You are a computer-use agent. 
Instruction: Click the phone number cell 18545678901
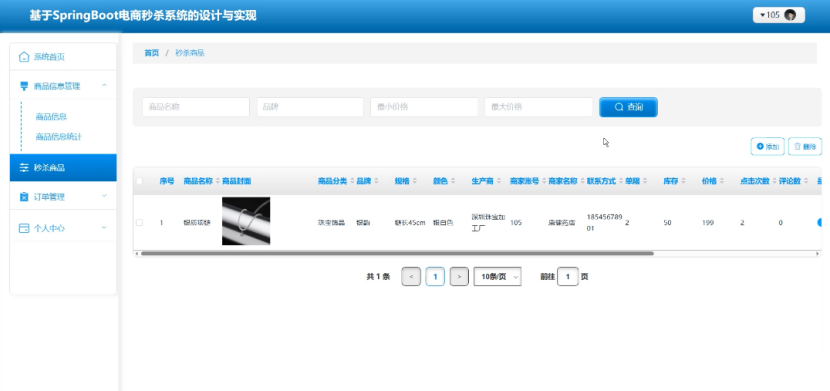(x=605, y=223)
